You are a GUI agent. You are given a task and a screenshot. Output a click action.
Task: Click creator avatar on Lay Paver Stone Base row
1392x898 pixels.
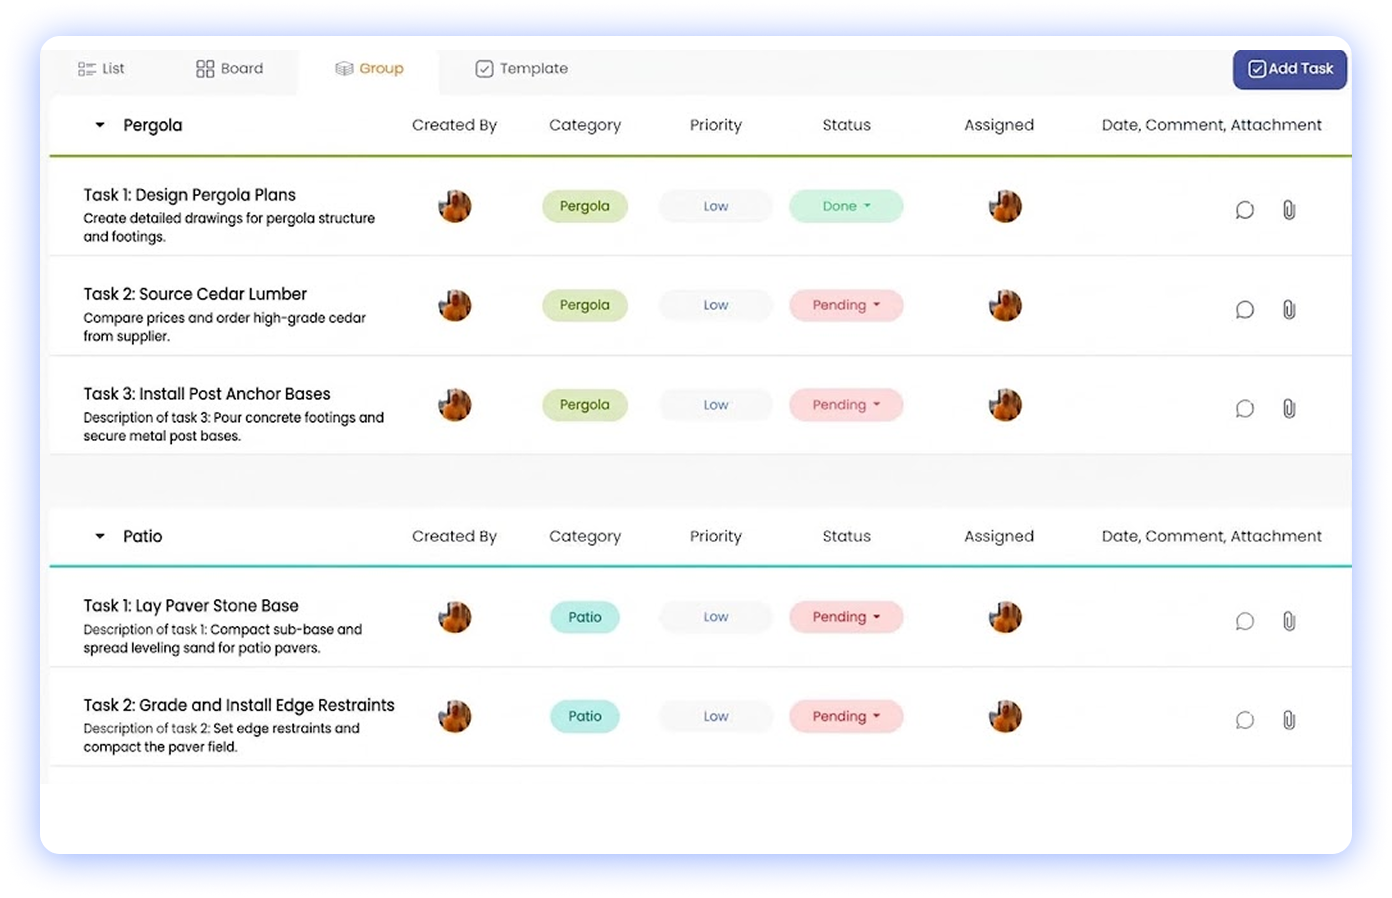(x=455, y=617)
